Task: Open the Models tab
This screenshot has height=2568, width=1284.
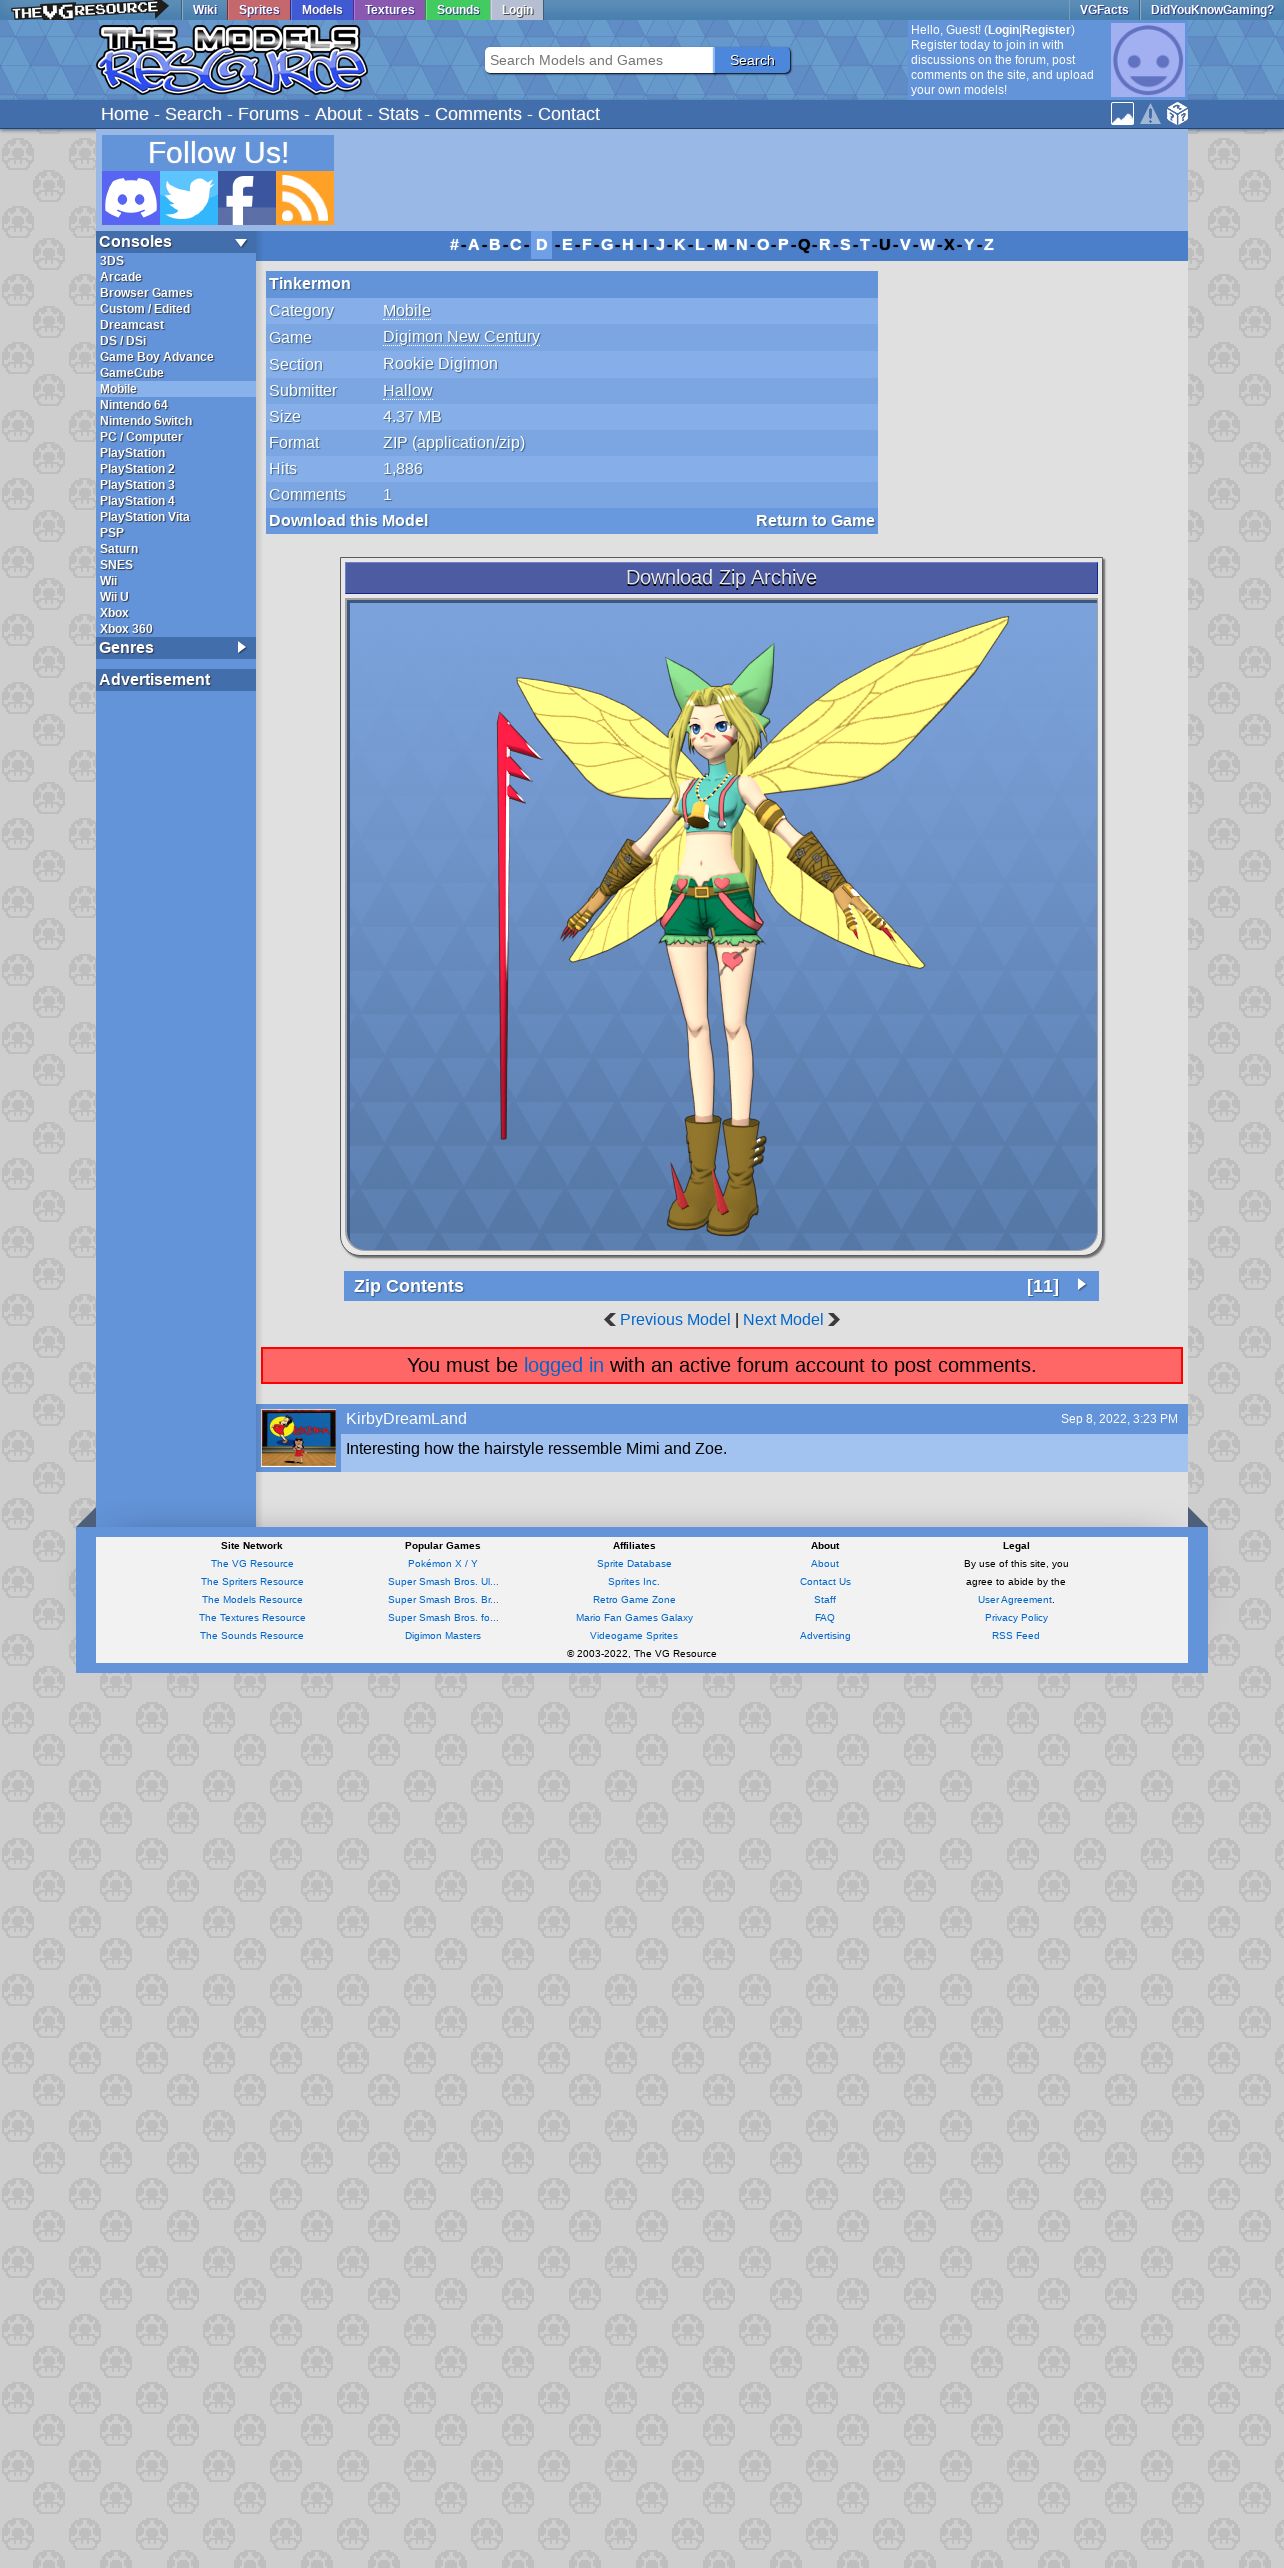Action: (322, 10)
